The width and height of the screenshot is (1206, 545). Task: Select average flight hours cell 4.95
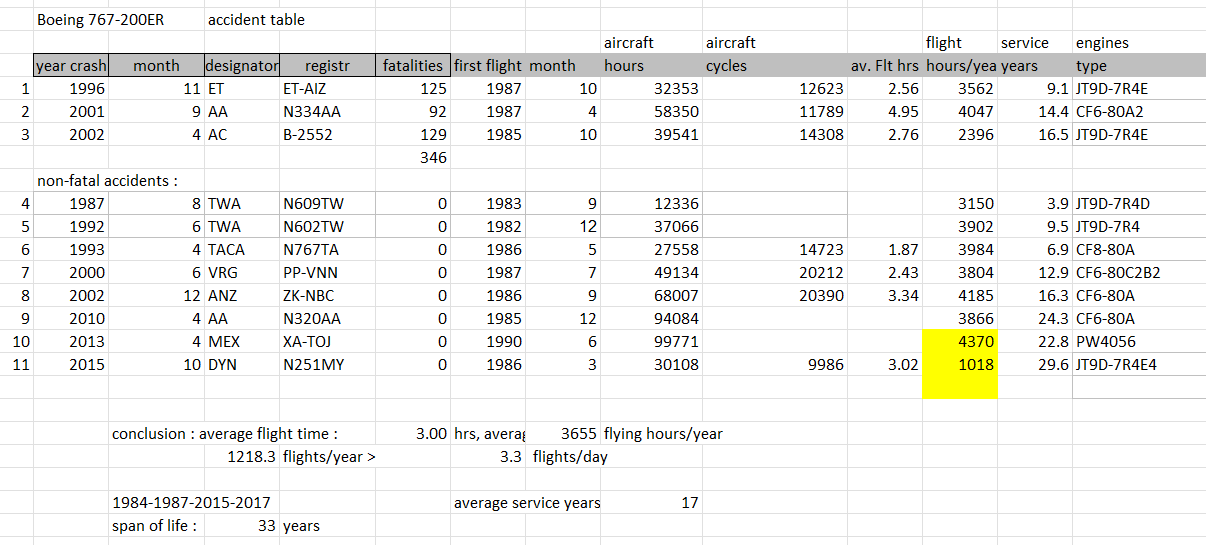pyautogui.click(x=885, y=111)
